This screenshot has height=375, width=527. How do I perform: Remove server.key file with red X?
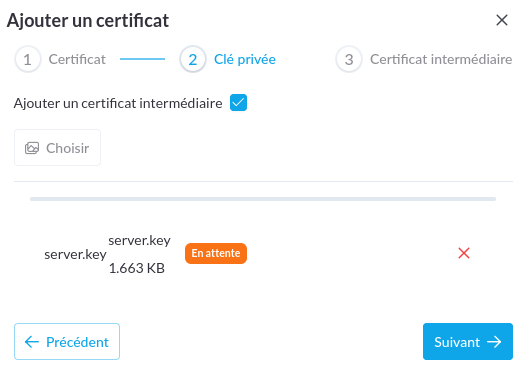click(x=464, y=253)
